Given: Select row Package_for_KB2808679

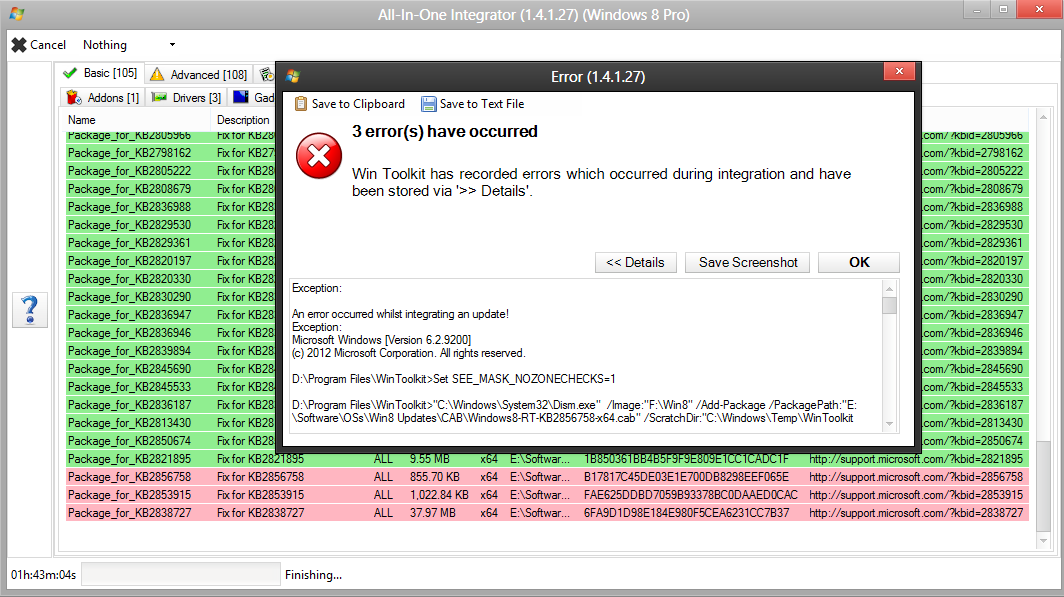Looking at the screenshot, I should [x=171, y=189].
